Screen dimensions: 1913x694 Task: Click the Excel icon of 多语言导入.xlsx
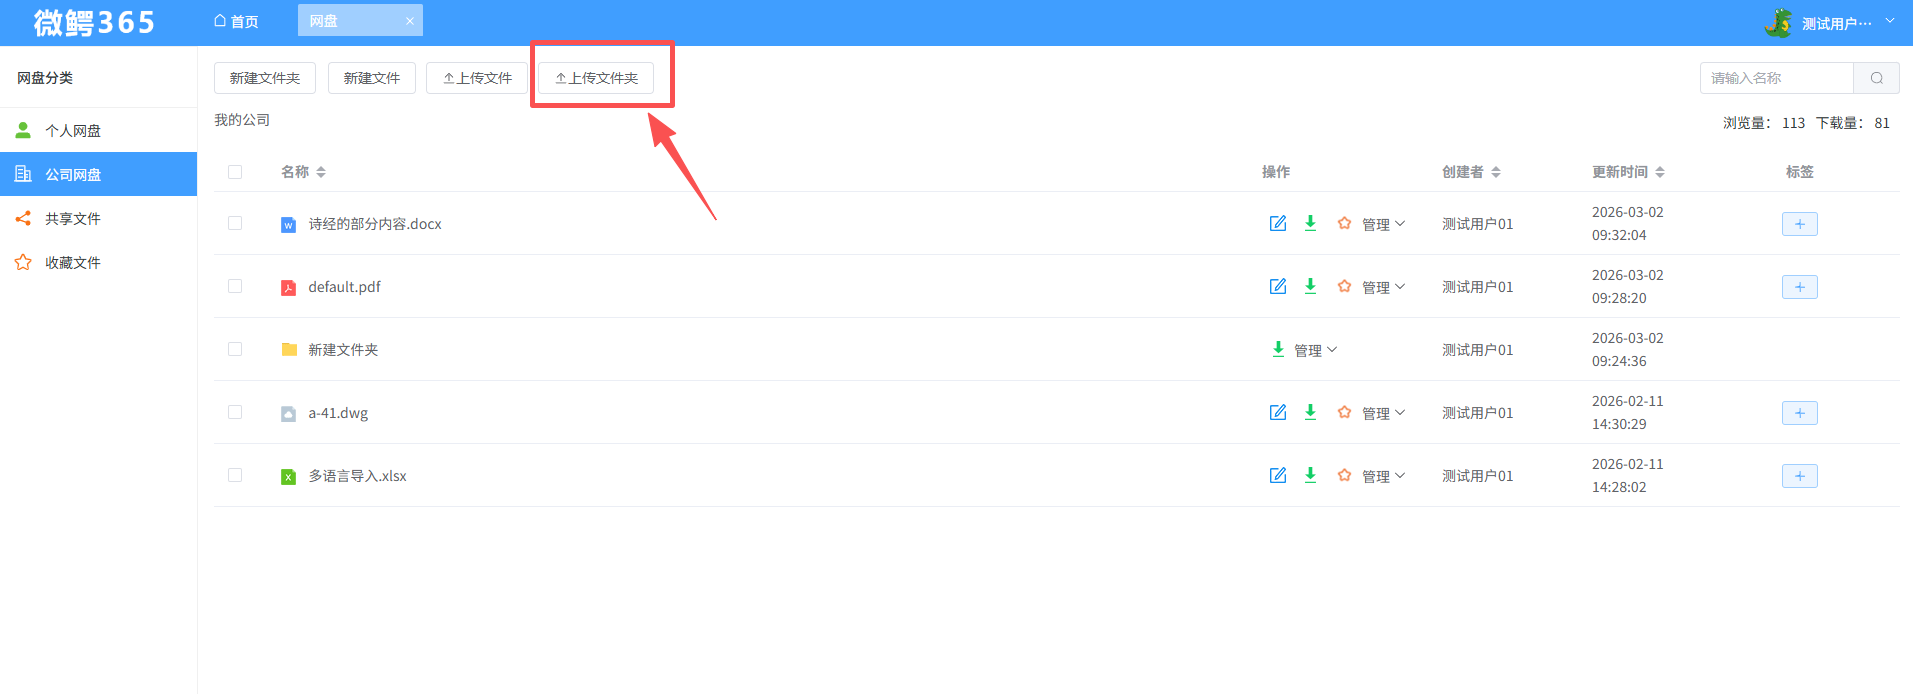[x=288, y=477]
